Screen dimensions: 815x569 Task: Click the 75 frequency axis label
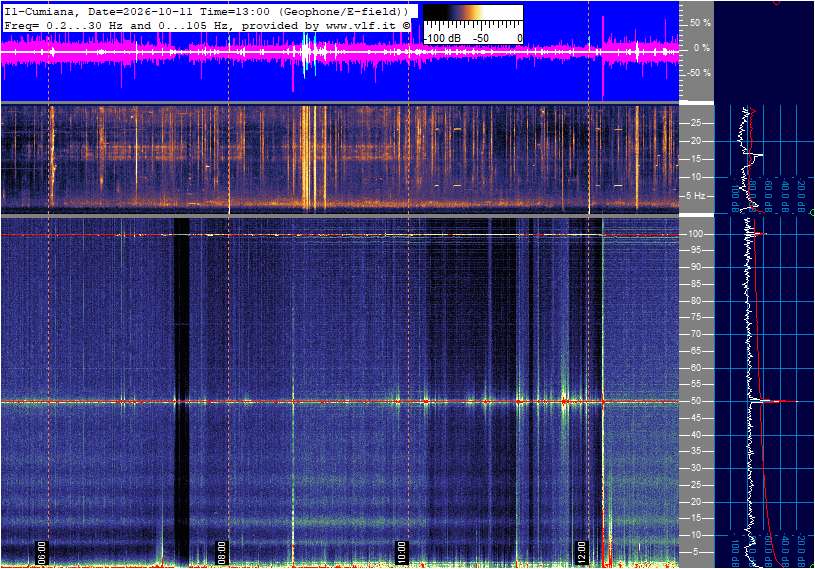(x=695, y=317)
